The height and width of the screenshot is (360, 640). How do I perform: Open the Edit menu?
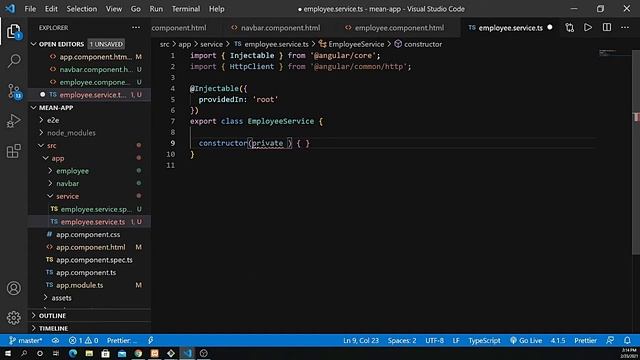[x=51, y=9]
